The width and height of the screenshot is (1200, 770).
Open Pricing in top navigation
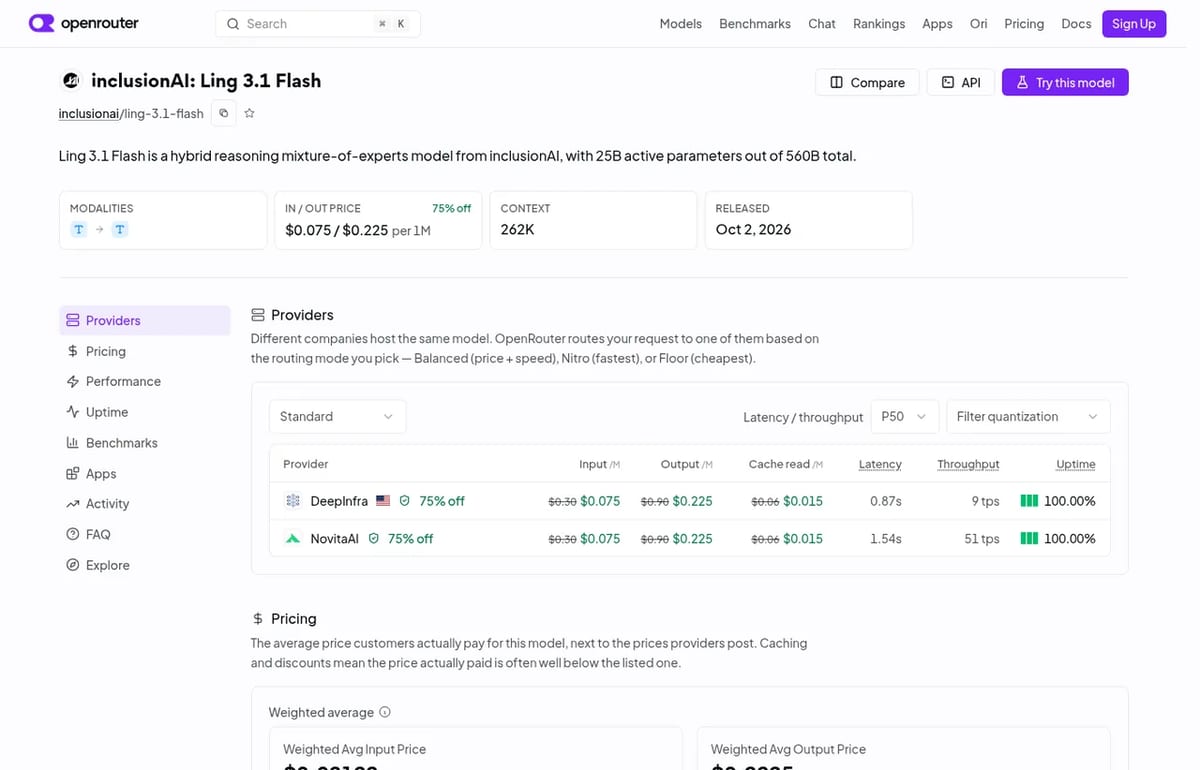click(x=1024, y=24)
